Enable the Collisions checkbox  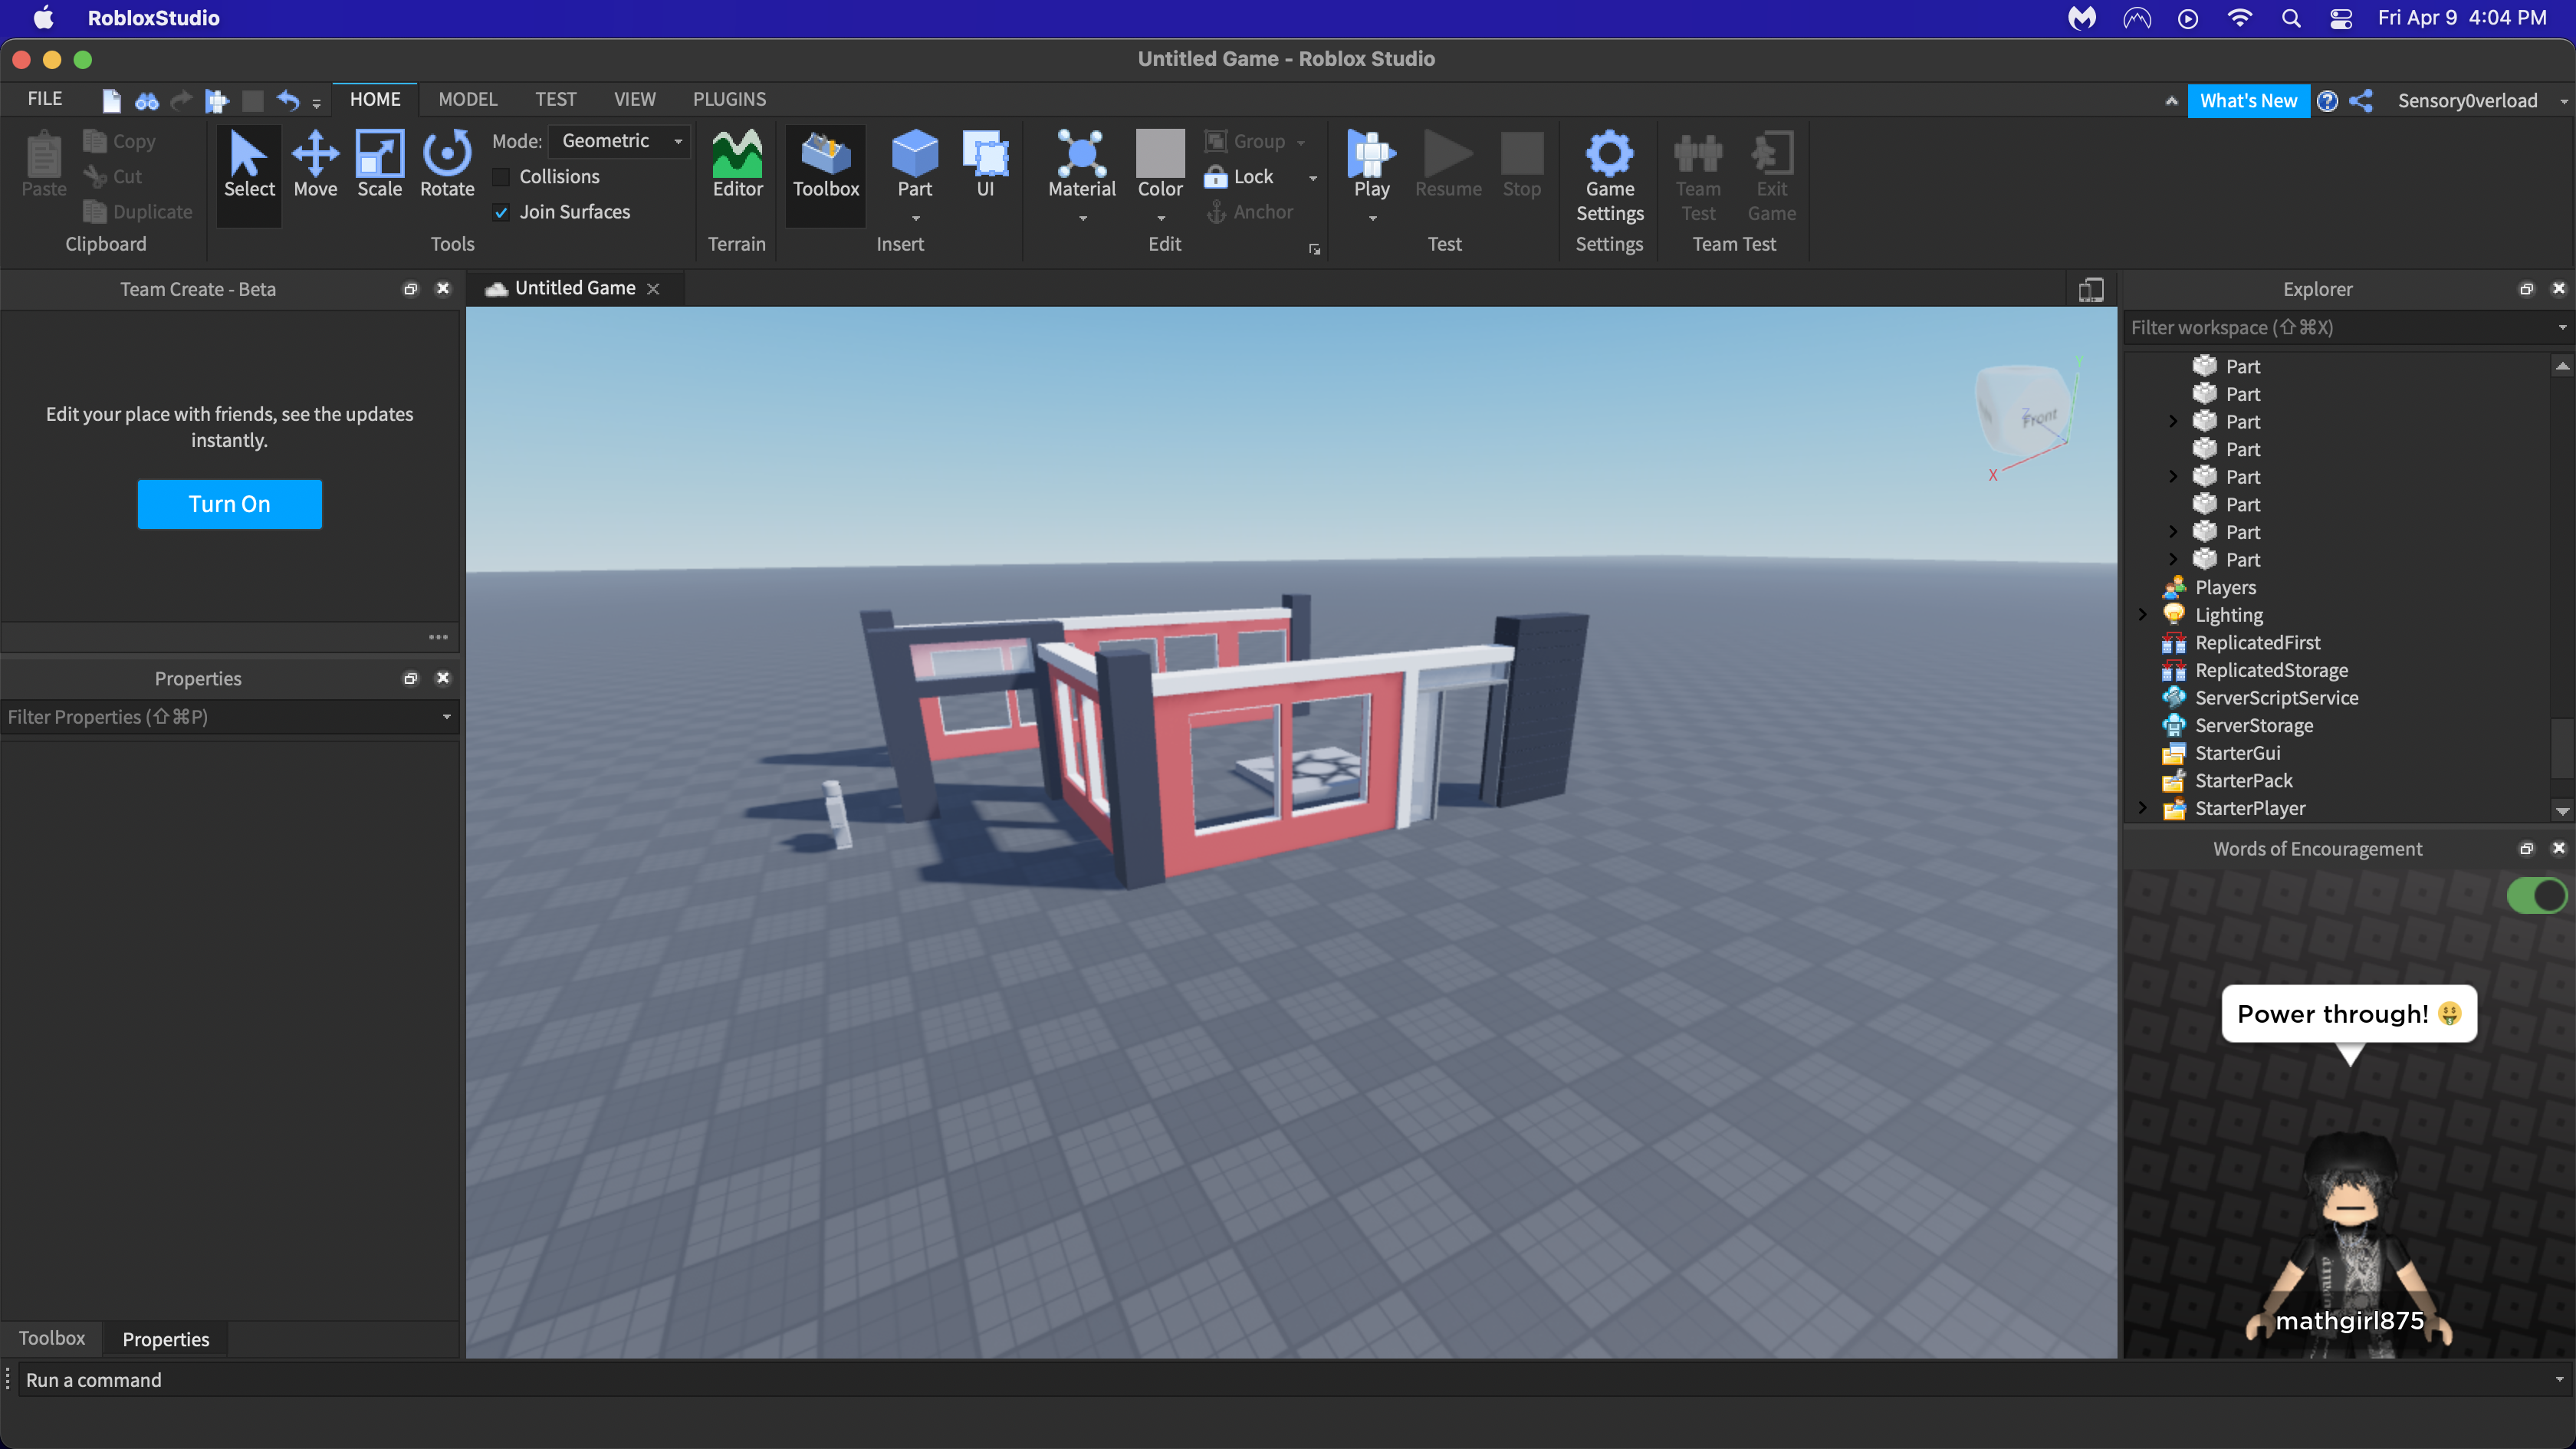click(502, 177)
